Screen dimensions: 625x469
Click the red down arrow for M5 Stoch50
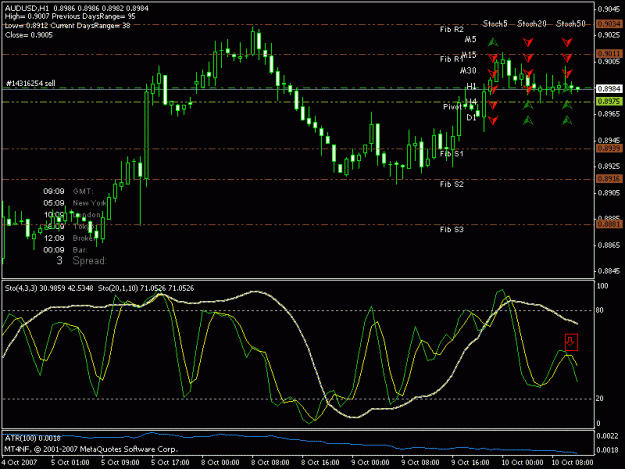click(567, 42)
